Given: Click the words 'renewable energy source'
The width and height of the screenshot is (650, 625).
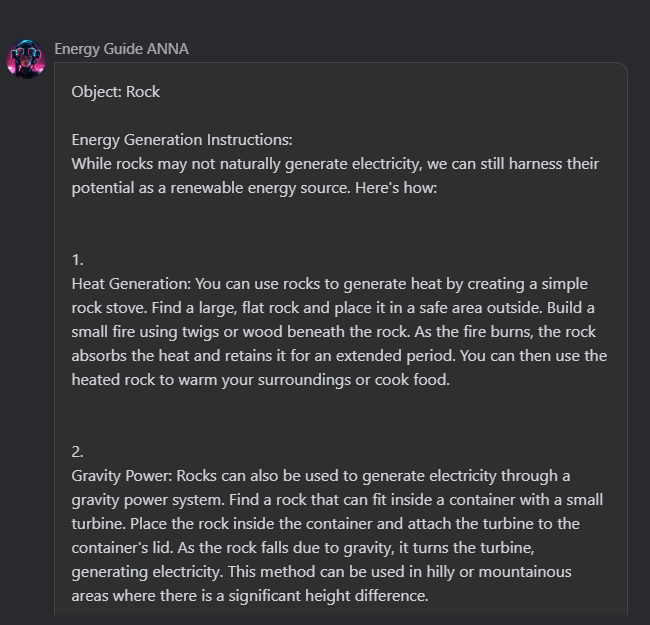Looking at the screenshot, I should pos(260,188).
